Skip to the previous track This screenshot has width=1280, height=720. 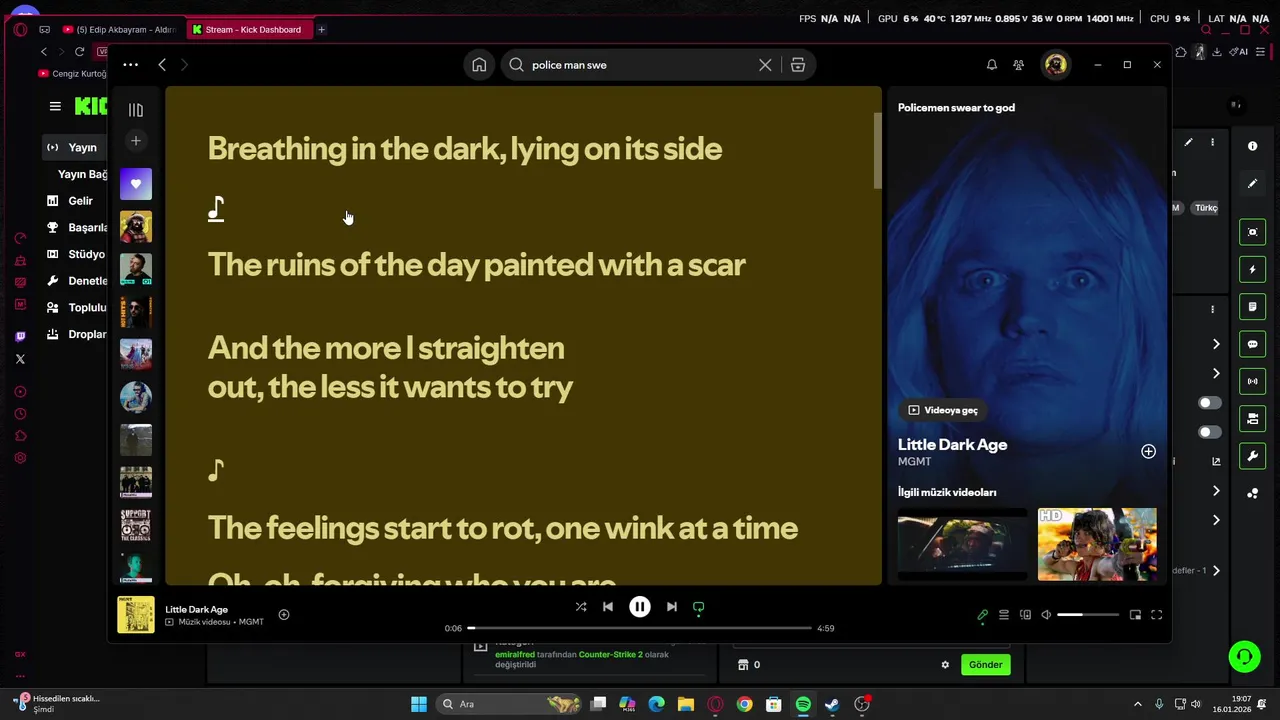(x=608, y=607)
